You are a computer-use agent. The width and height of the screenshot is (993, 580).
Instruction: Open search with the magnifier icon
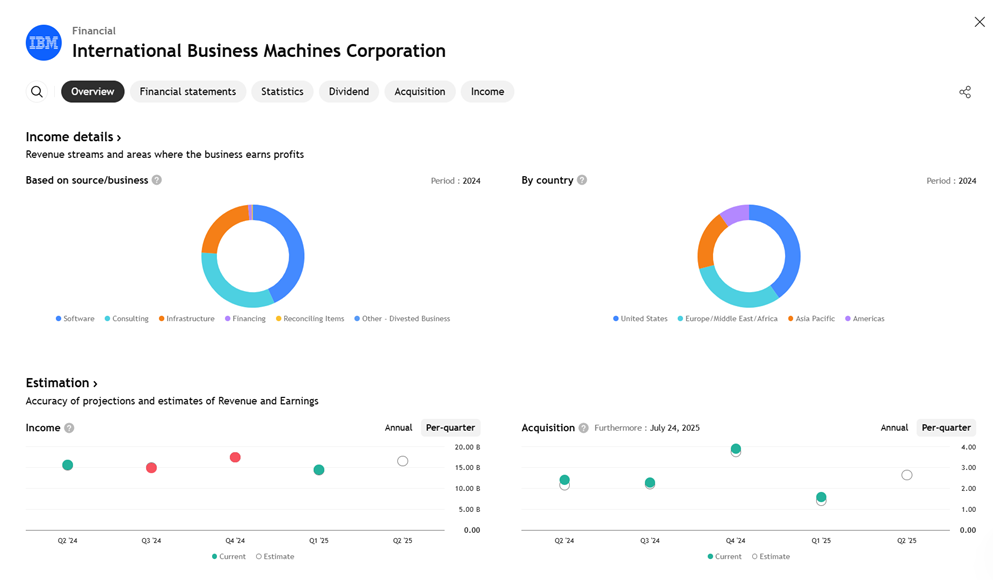pyautogui.click(x=37, y=92)
